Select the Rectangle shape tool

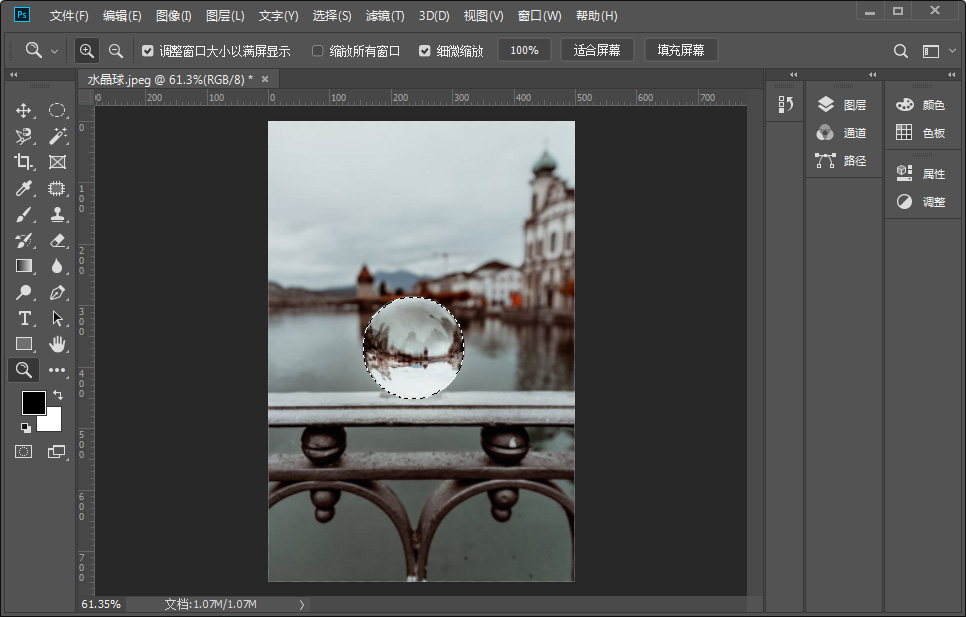pyautogui.click(x=23, y=344)
